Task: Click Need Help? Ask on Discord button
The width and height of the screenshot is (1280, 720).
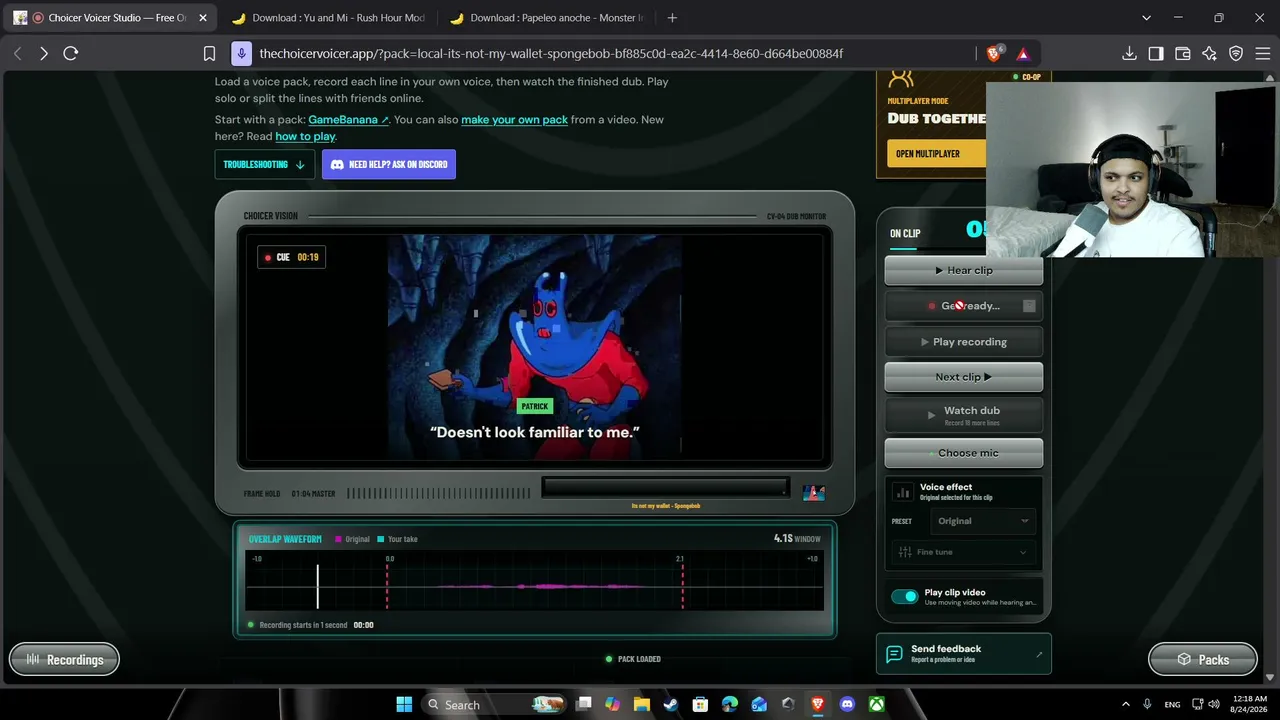Action: [x=389, y=164]
